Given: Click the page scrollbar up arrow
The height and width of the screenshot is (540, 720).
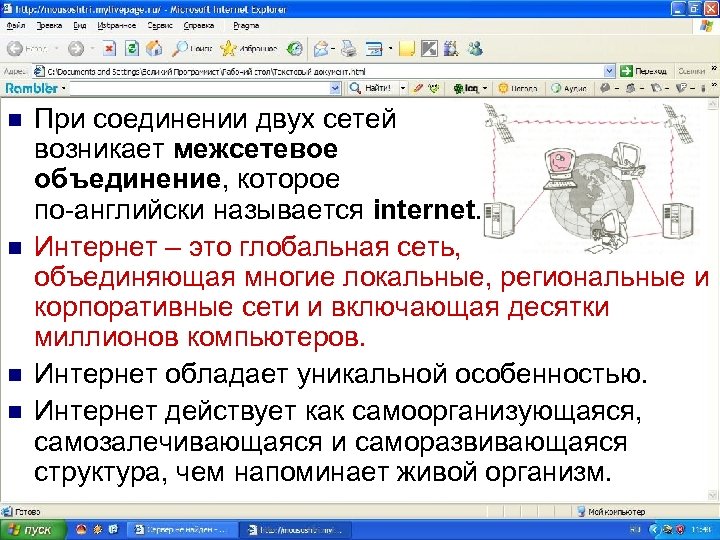Looking at the screenshot, I should tap(713, 104).
